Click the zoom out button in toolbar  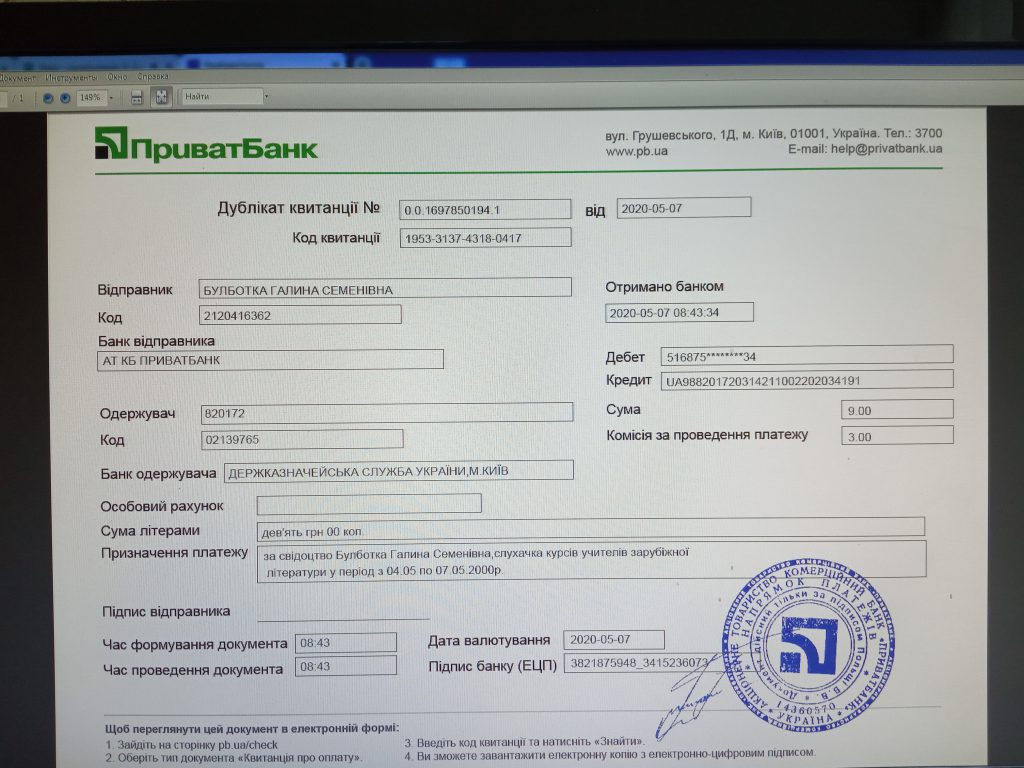[x=48, y=98]
